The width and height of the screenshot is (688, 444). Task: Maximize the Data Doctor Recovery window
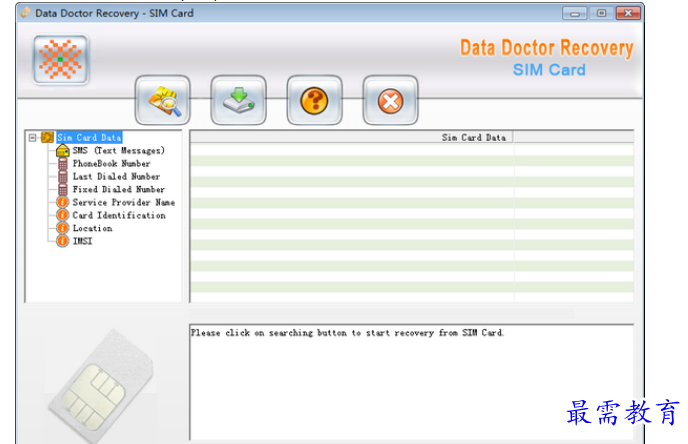pos(601,14)
